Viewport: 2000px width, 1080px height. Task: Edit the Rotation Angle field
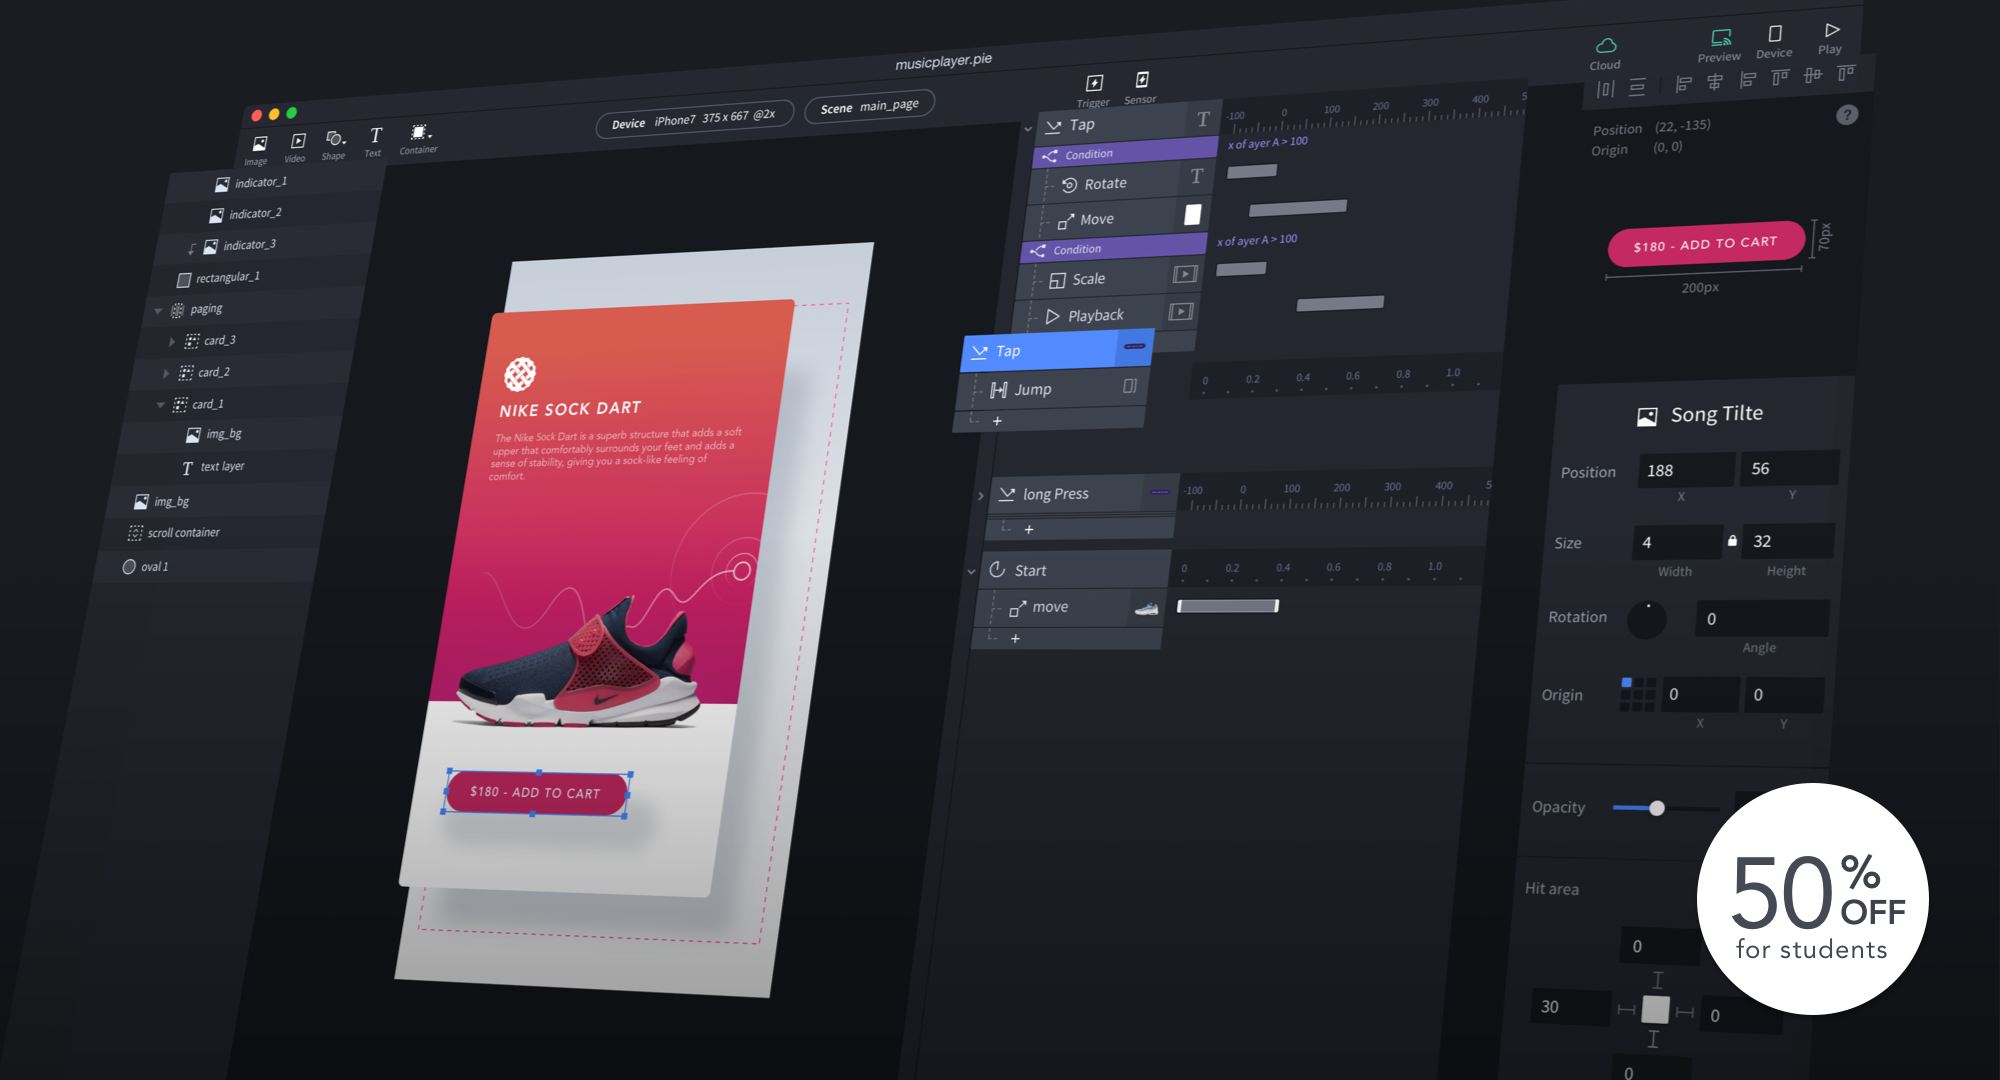point(1763,619)
